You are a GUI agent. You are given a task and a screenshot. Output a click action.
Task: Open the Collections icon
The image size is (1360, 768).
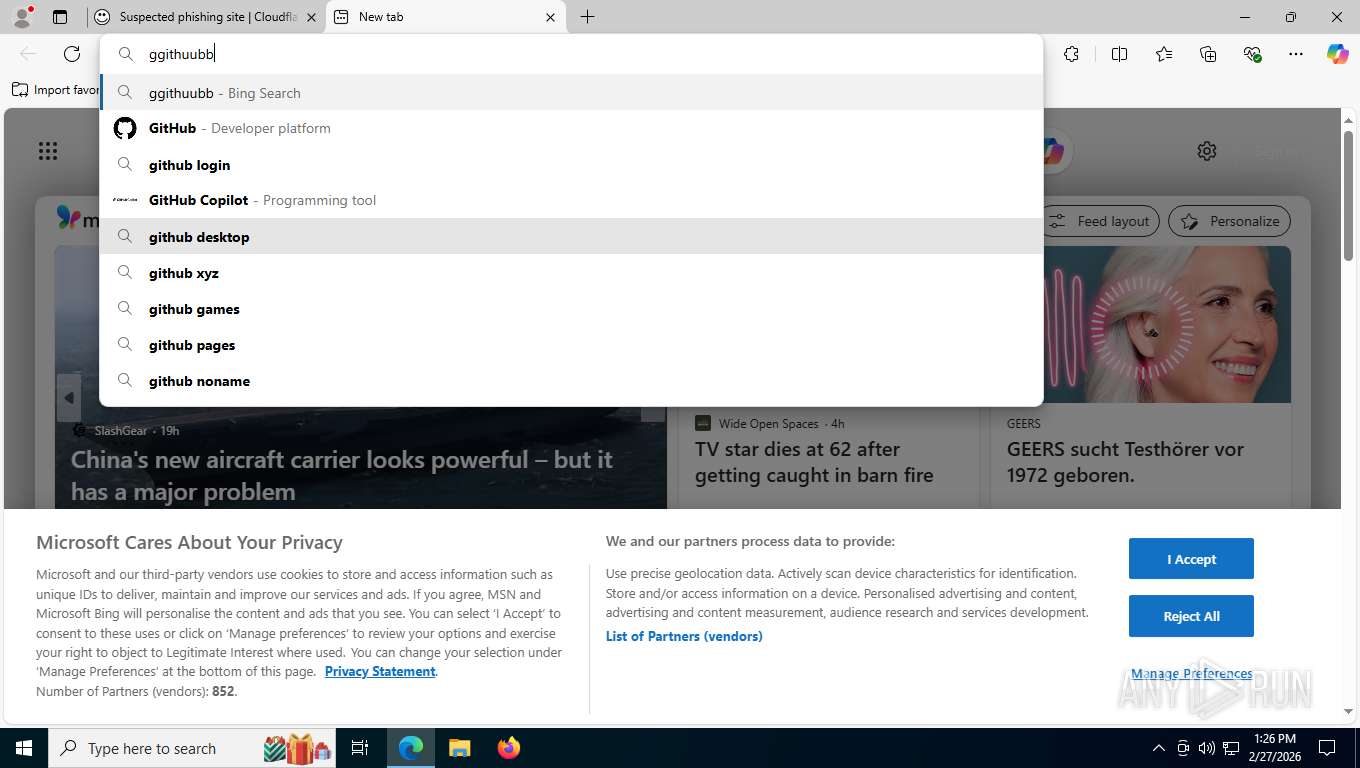pos(1208,54)
